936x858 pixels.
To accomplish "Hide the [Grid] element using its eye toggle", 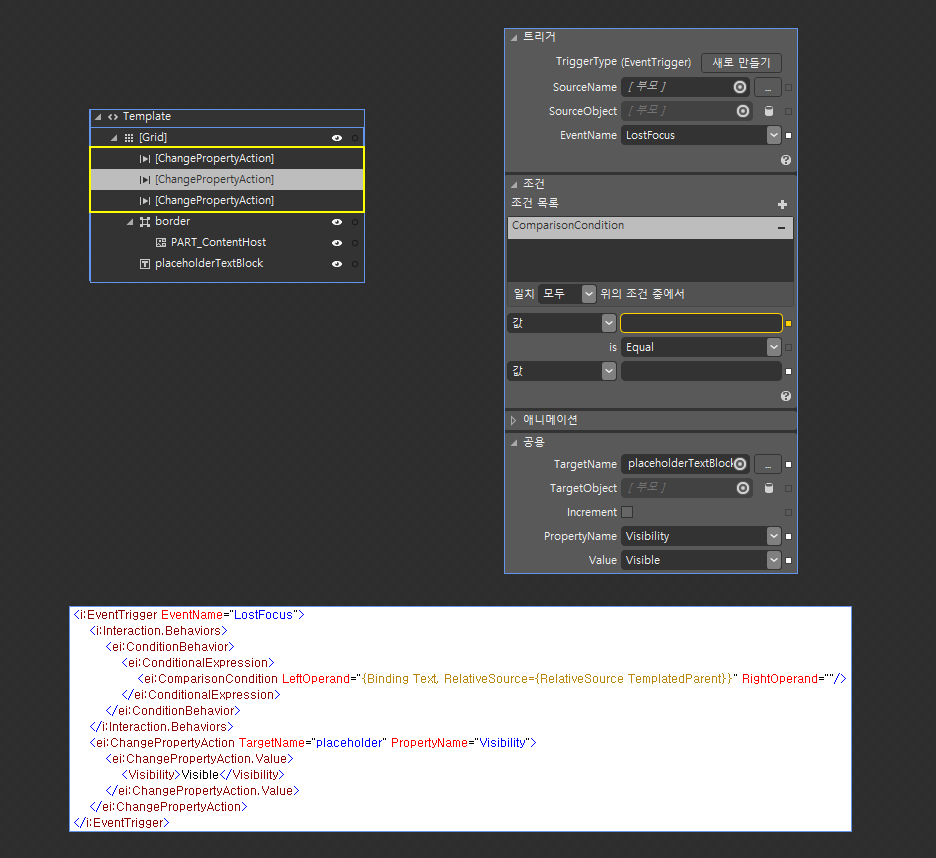I will pos(337,137).
